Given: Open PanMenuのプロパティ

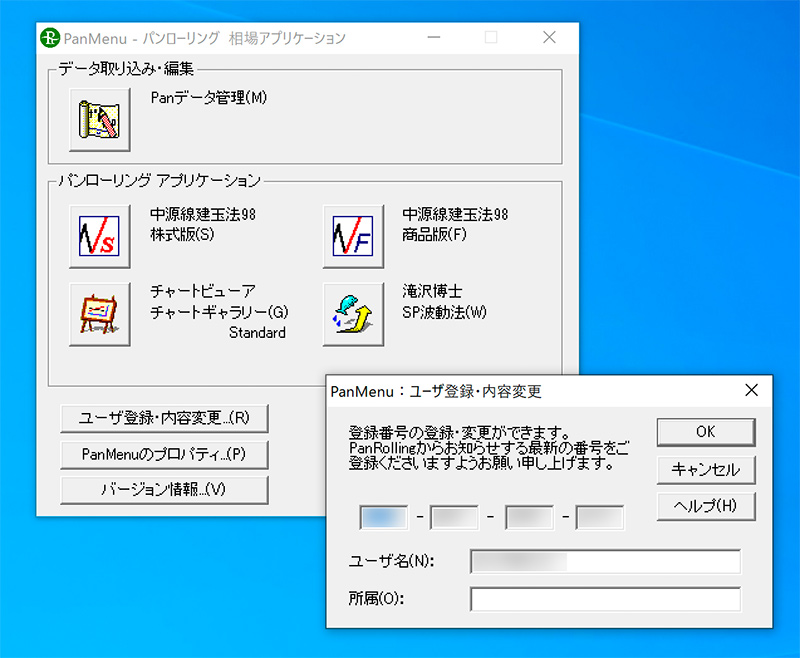Looking at the screenshot, I should tap(166, 454).
